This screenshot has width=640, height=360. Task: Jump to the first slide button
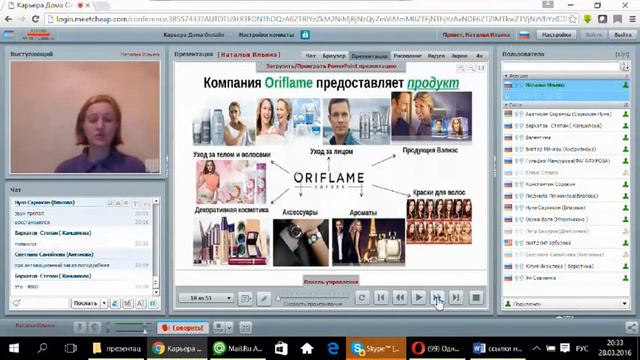[x=381, y=298]
